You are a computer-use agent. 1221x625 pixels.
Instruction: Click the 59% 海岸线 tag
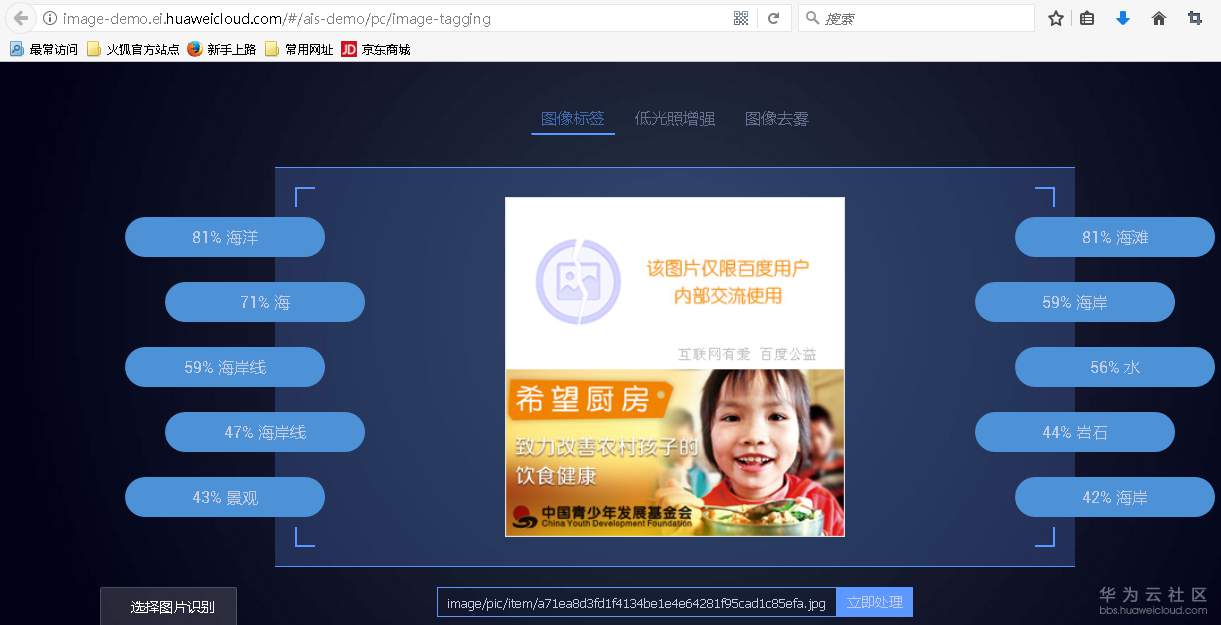coord(225,367)
